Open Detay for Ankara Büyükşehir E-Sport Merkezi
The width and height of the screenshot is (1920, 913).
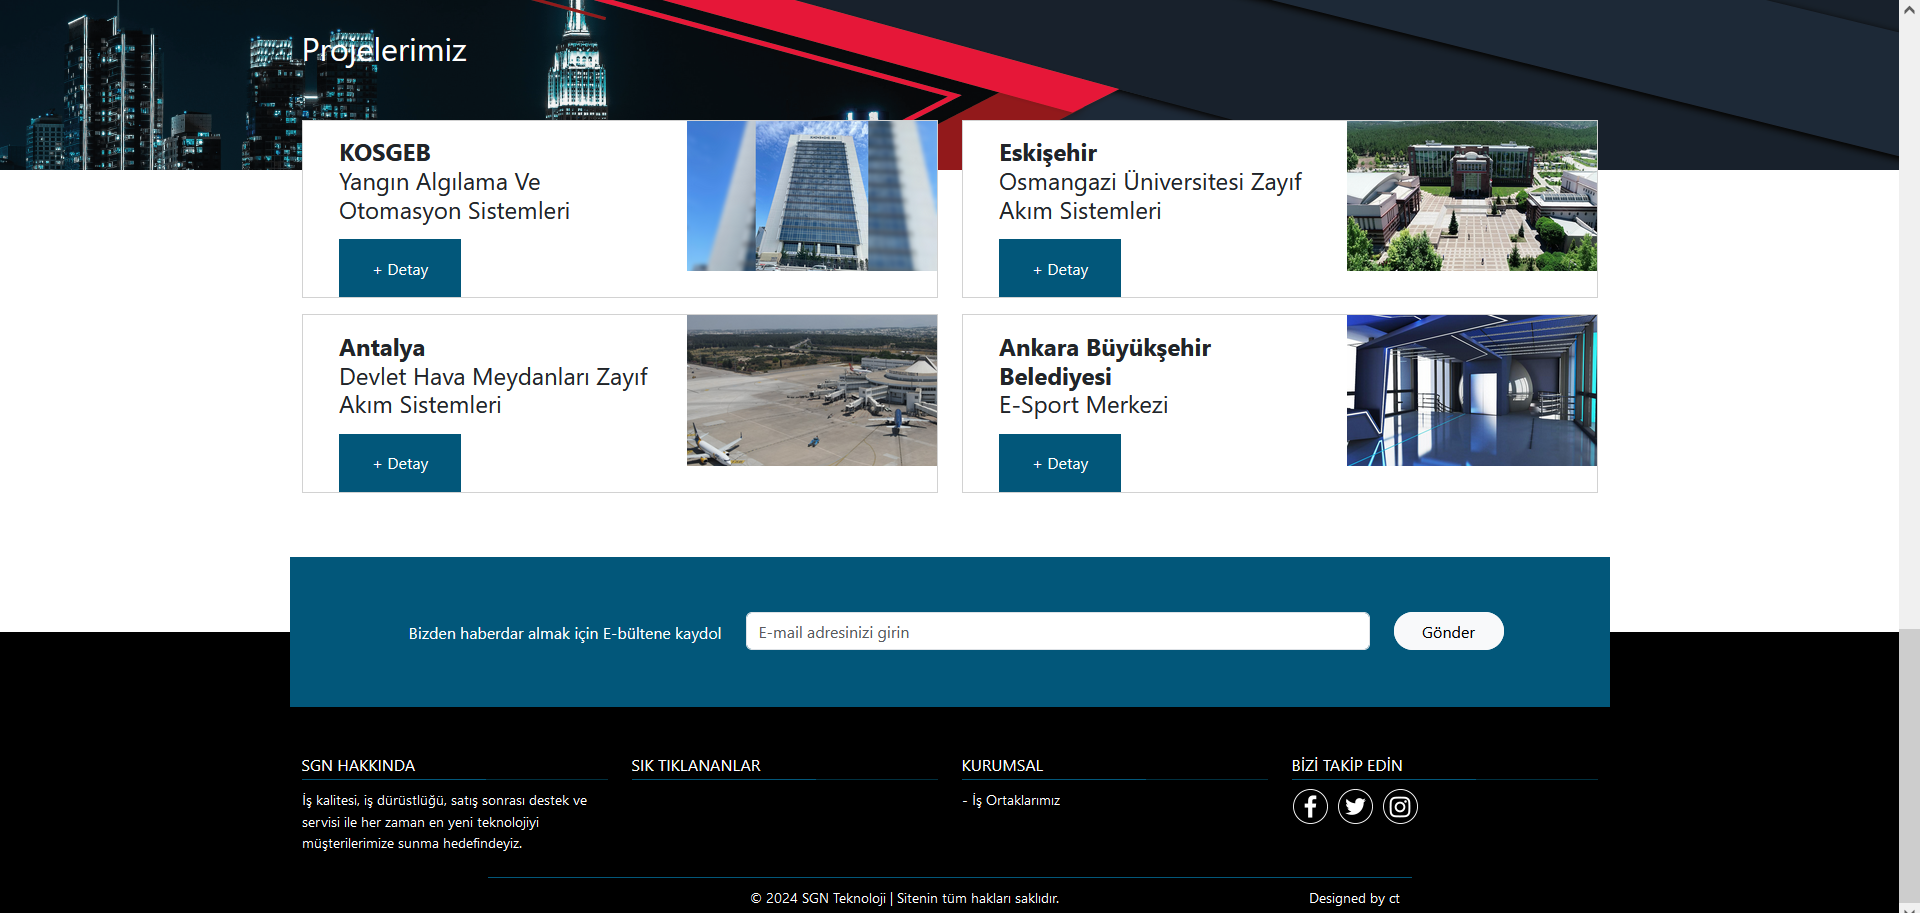point(1060,464)
